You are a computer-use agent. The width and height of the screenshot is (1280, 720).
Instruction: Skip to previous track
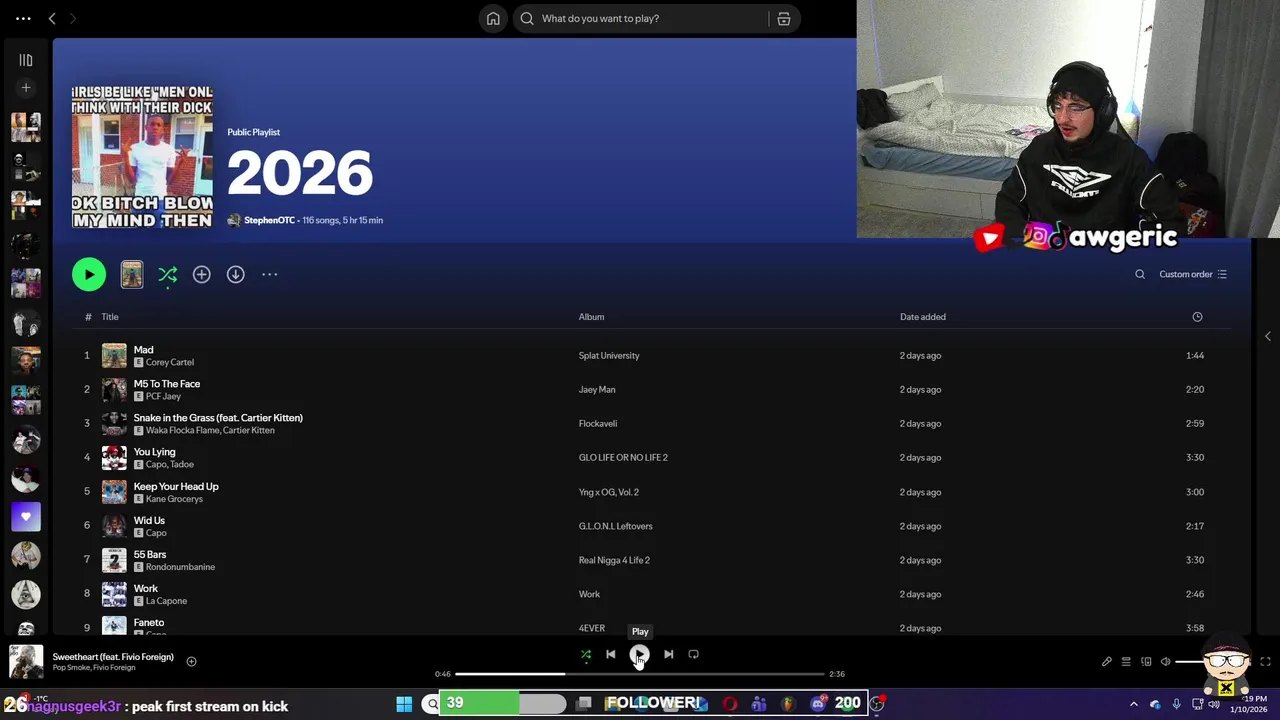[611, 655]
